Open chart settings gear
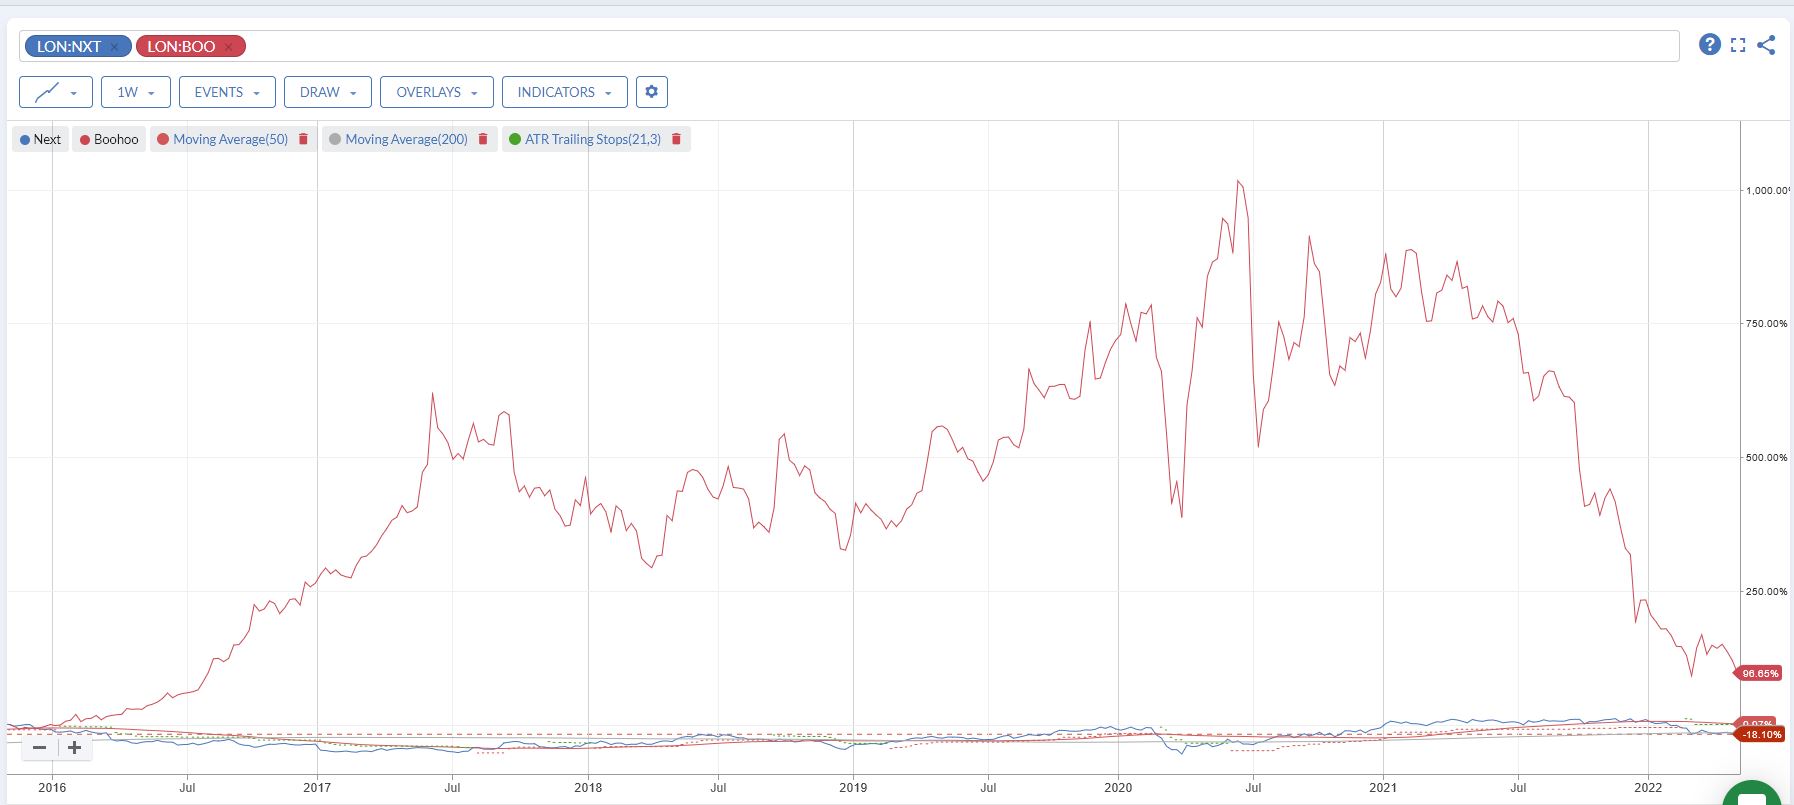This screenshot has height=805, width=1794. tap(652, 92)
